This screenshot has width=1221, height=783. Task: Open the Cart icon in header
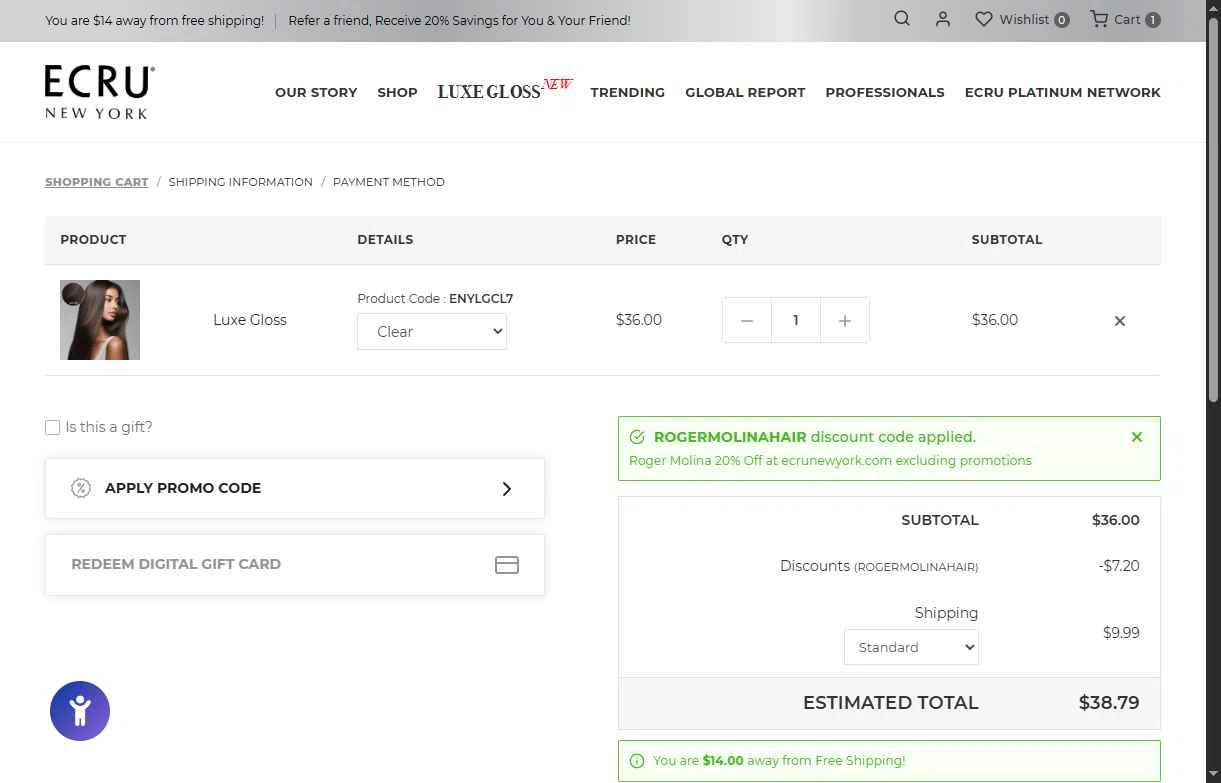point(1125,19)
